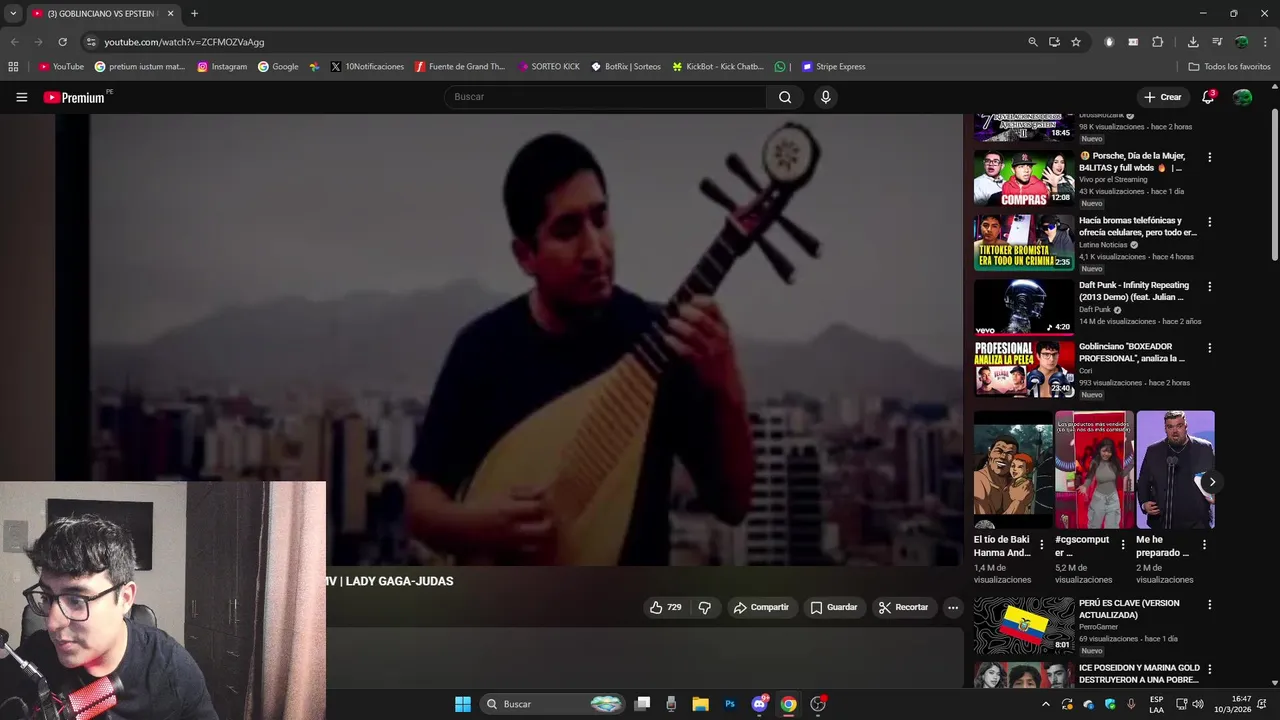Like the video with 729 likes

pos(666,607)
